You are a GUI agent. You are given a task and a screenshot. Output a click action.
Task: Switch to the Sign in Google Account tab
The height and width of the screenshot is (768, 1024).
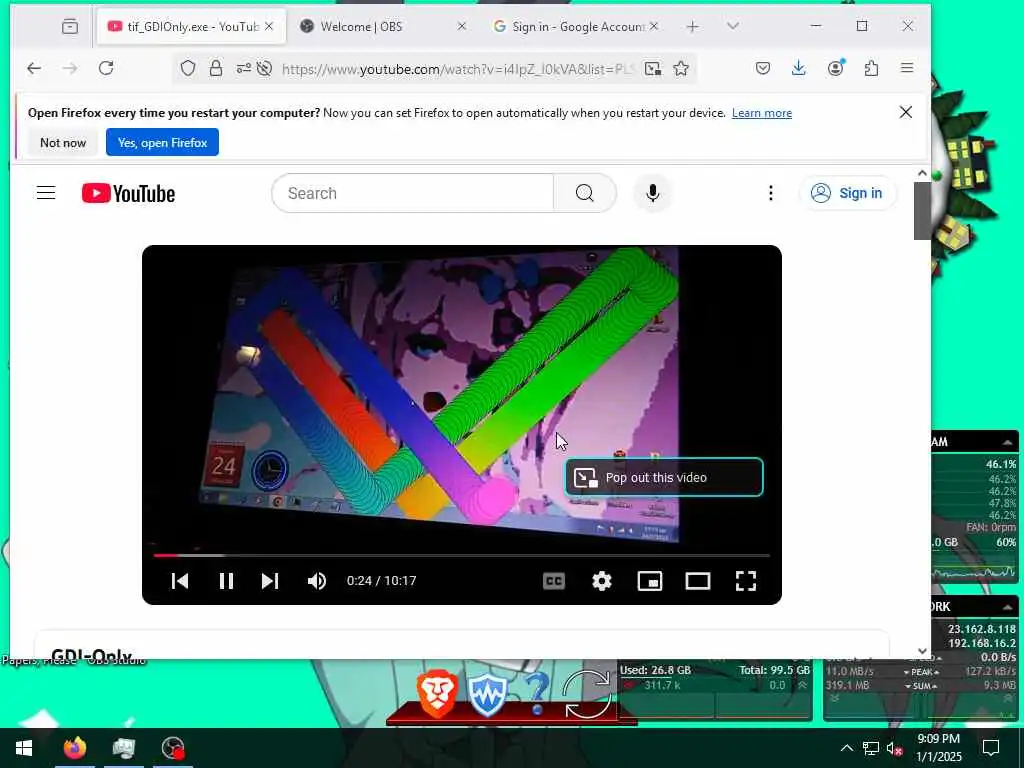point(577,26)
